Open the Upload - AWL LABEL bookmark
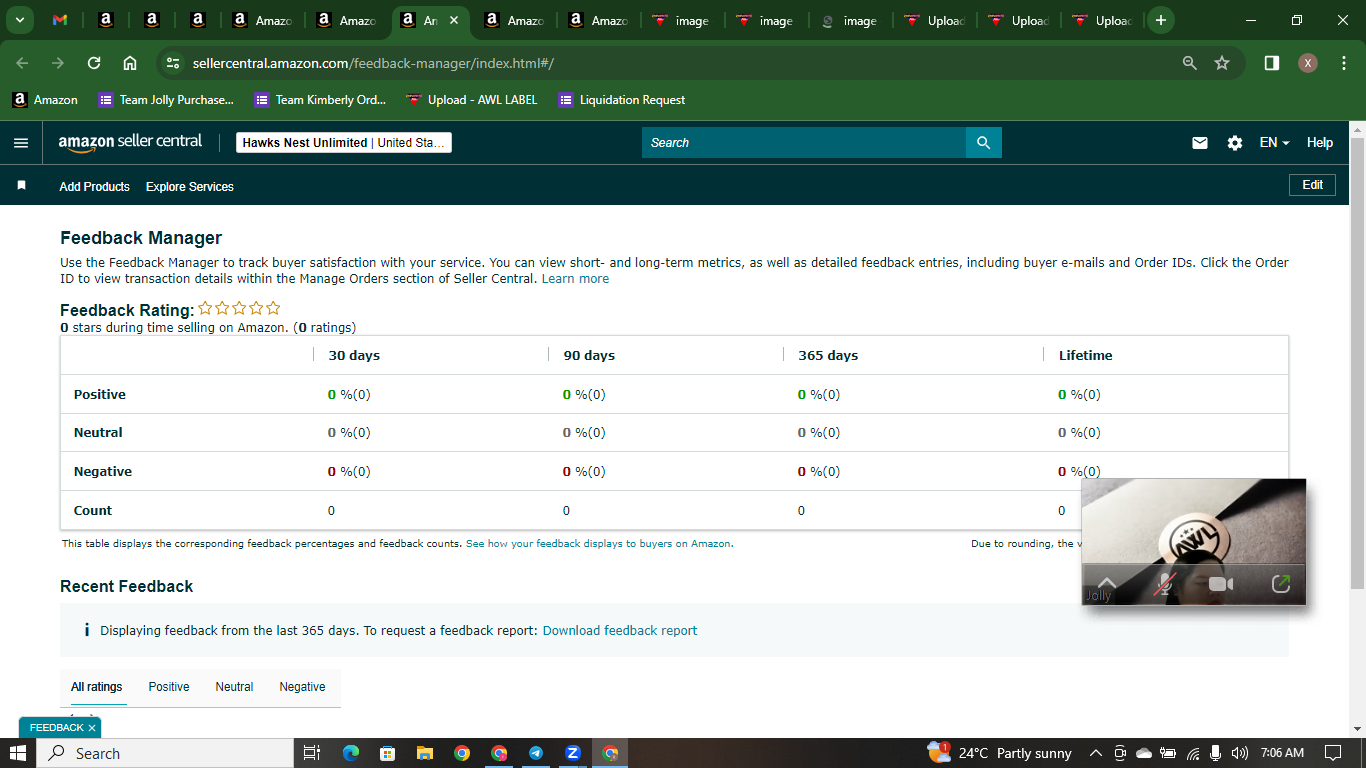The image size is (1366, 768). (472, 100)
